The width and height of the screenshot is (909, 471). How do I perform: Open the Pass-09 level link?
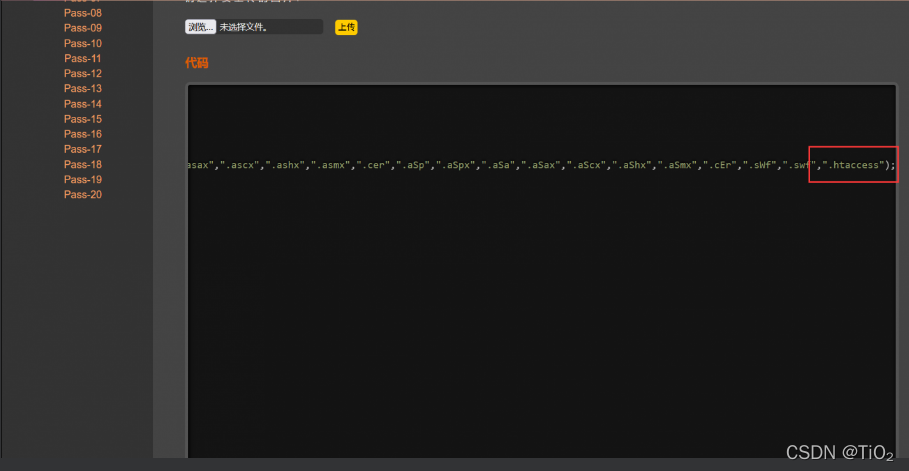point(83,28)
